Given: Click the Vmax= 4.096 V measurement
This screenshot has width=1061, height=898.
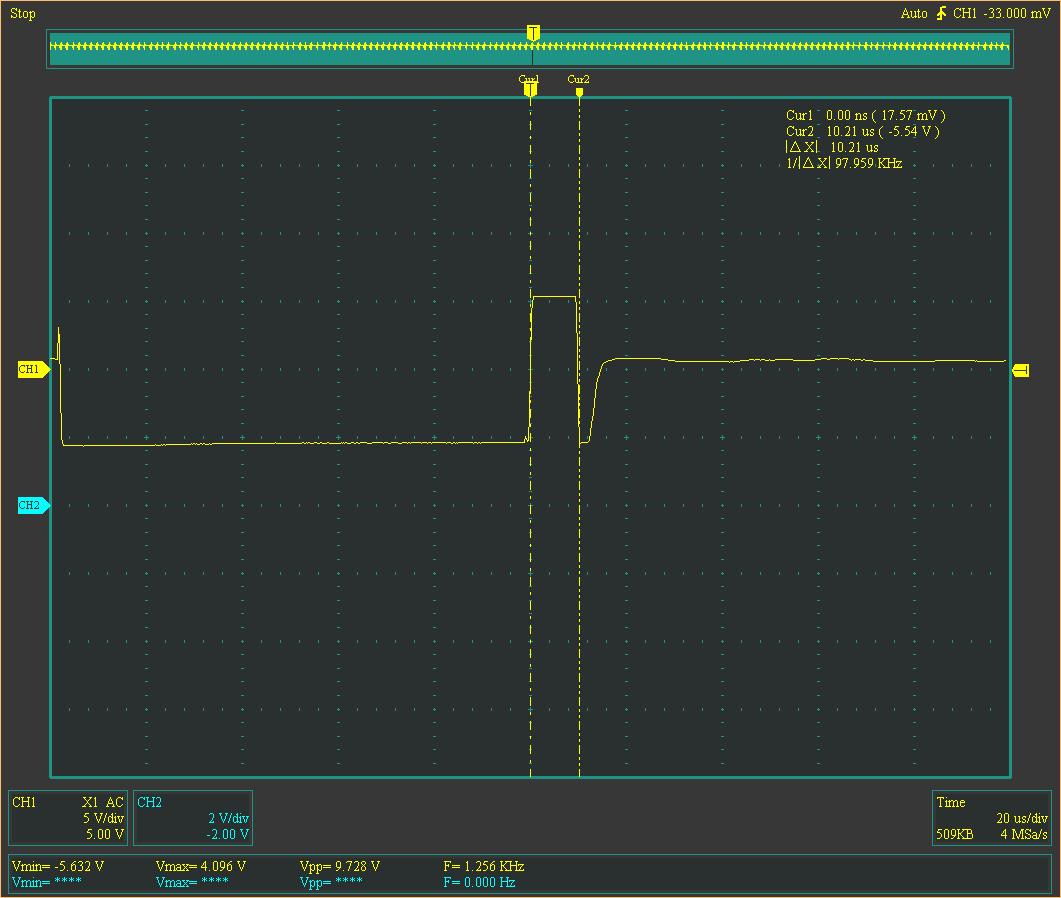Looking at the screenshot, I should coord(201,866).
